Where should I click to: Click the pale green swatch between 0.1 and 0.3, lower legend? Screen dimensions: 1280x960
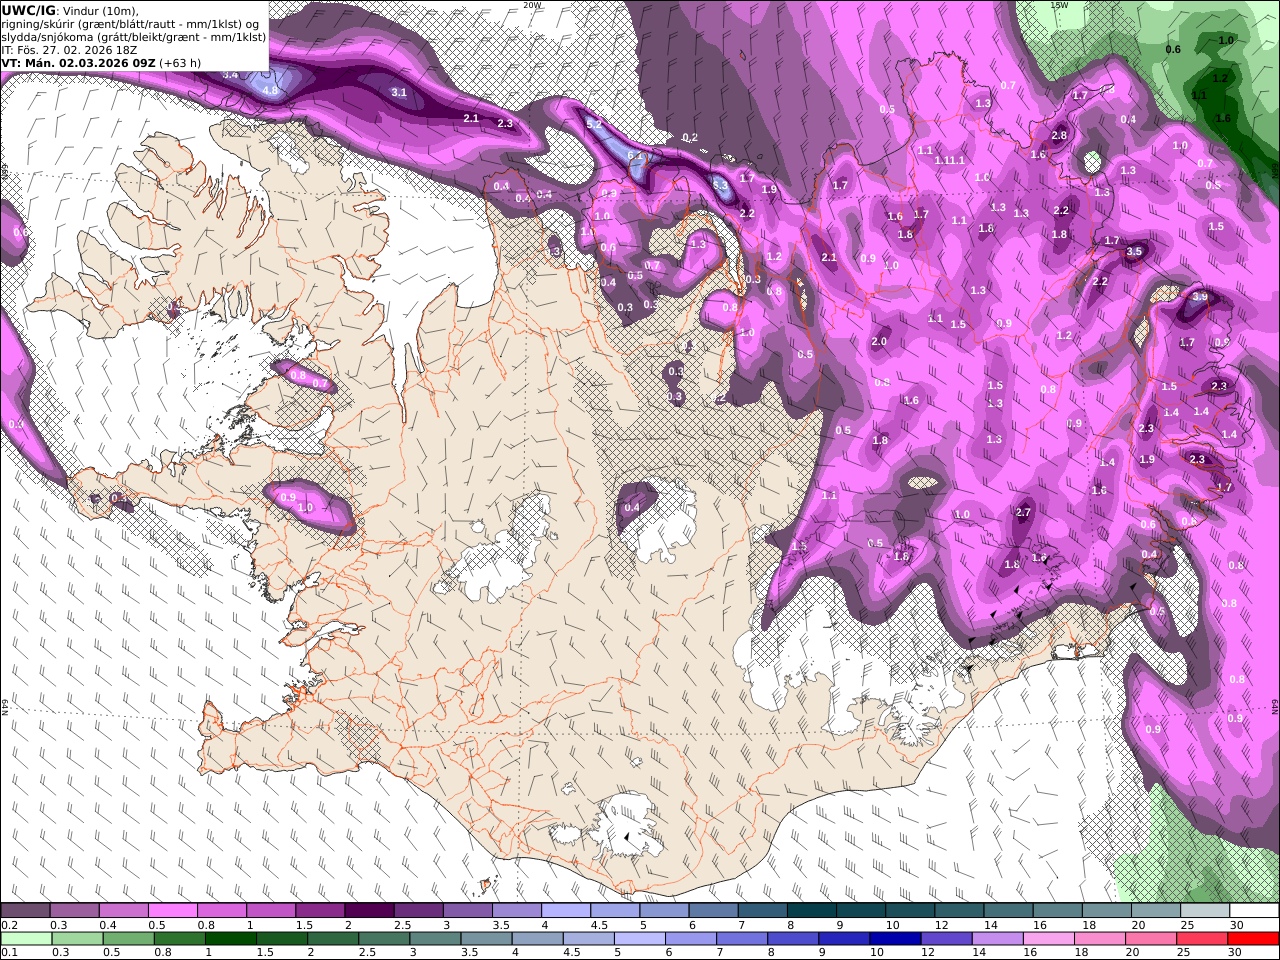26,938
